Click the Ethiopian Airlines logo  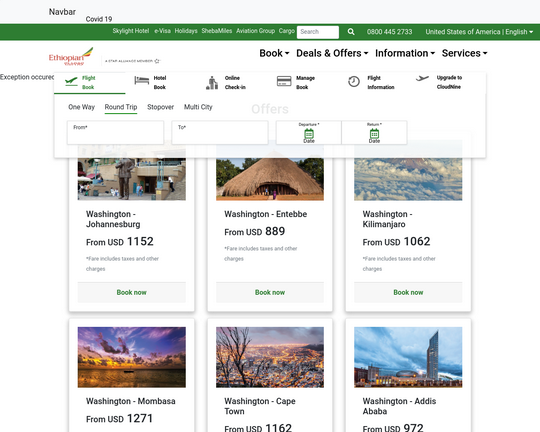pyautogui.click(x=71, y=57)
